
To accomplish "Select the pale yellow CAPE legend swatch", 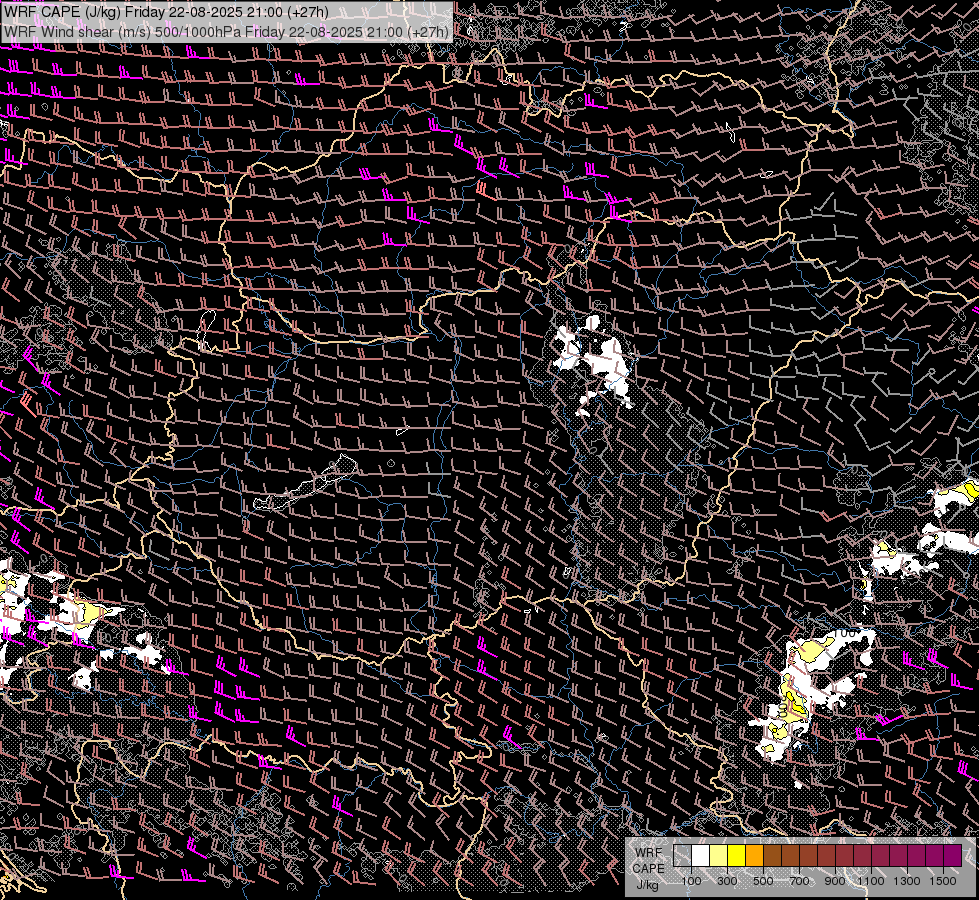I will [718, 856].
